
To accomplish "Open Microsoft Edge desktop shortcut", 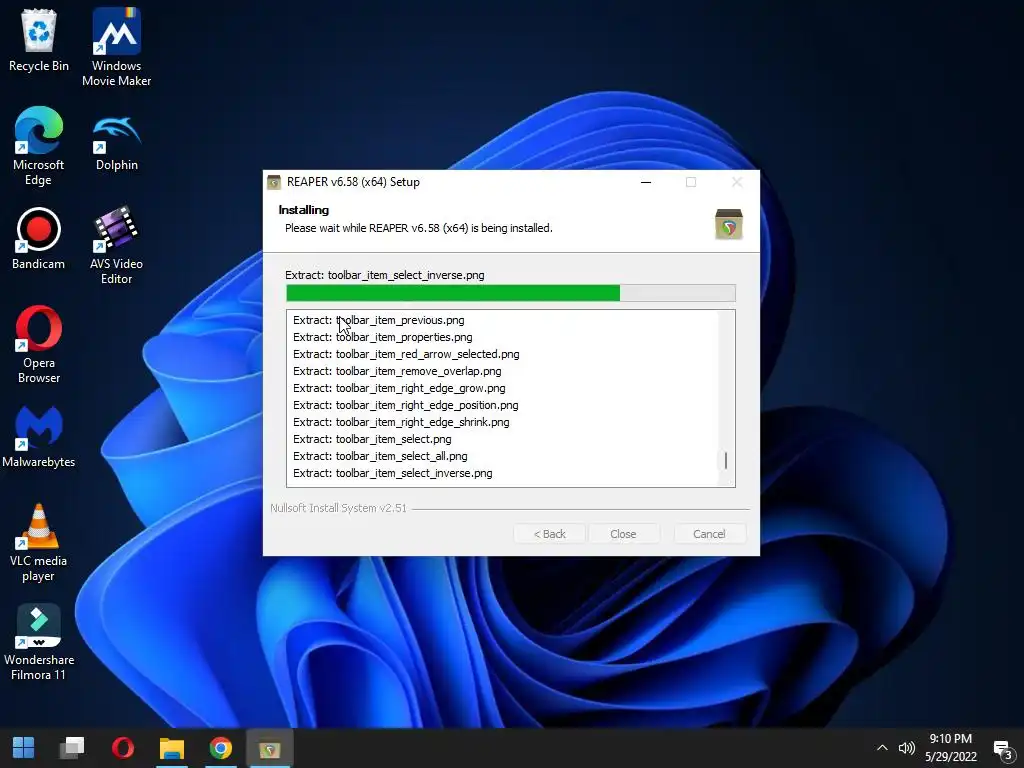I will 39,146.
